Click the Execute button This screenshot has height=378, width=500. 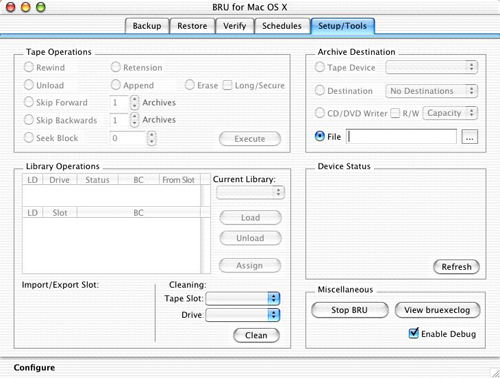(250, 139)
